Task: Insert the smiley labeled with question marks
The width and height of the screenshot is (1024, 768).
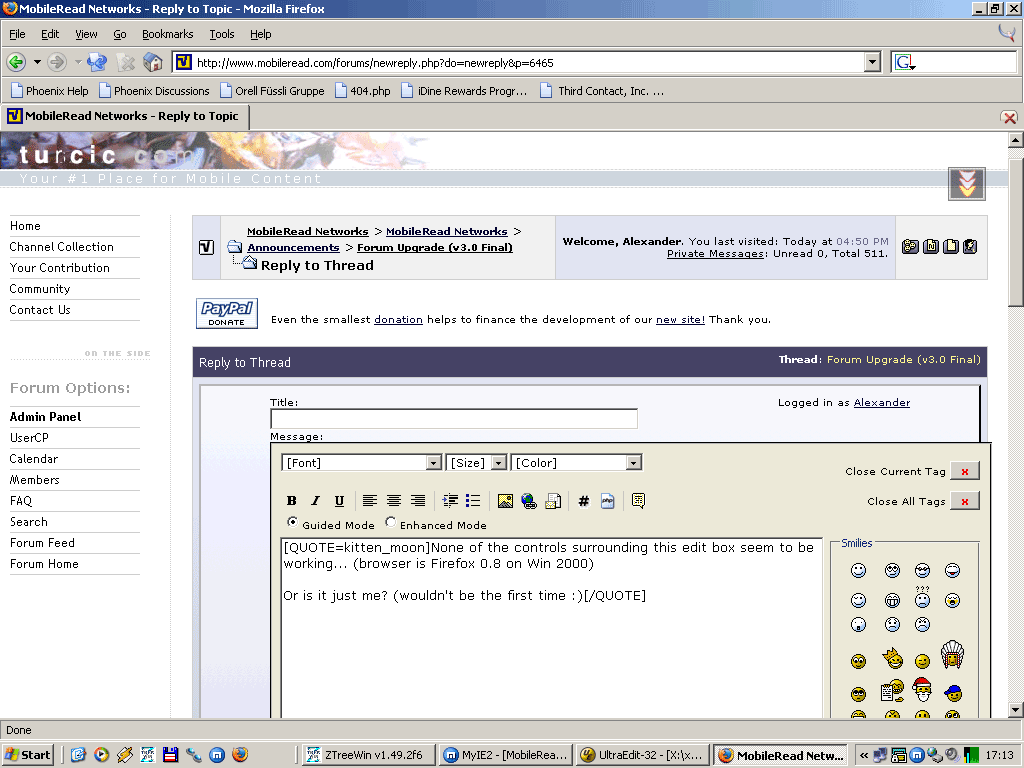Action: pyautogui.click(x=922, y=598)
